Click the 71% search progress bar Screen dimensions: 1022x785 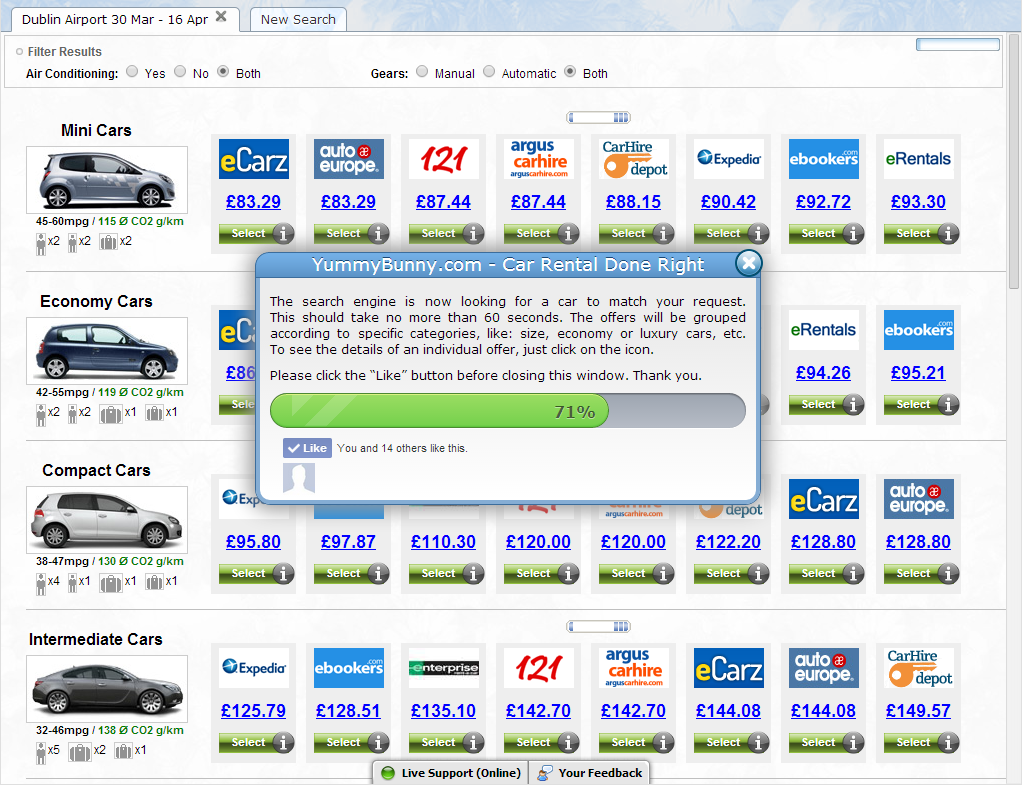coord(508,411)
